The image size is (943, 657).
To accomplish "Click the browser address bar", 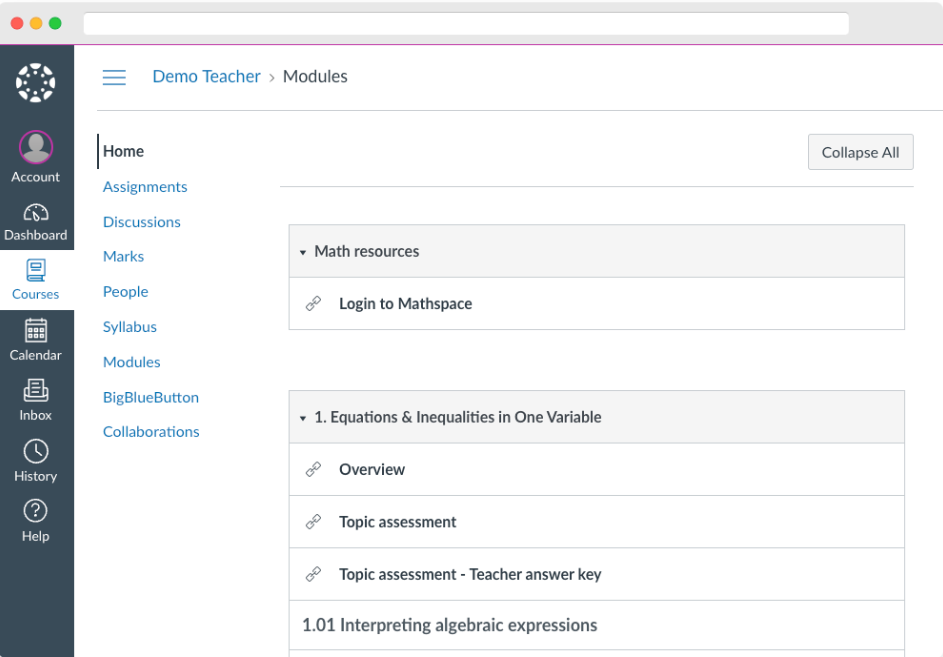I will [466, 23].
